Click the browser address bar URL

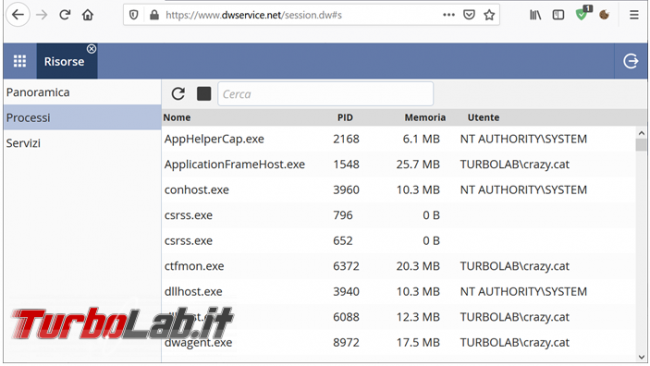[x=254, y=15]
